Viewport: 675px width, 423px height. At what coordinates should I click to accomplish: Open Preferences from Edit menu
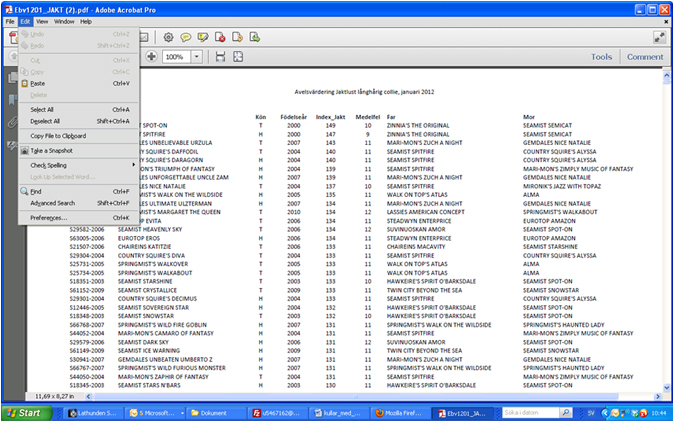pos(48,217)
